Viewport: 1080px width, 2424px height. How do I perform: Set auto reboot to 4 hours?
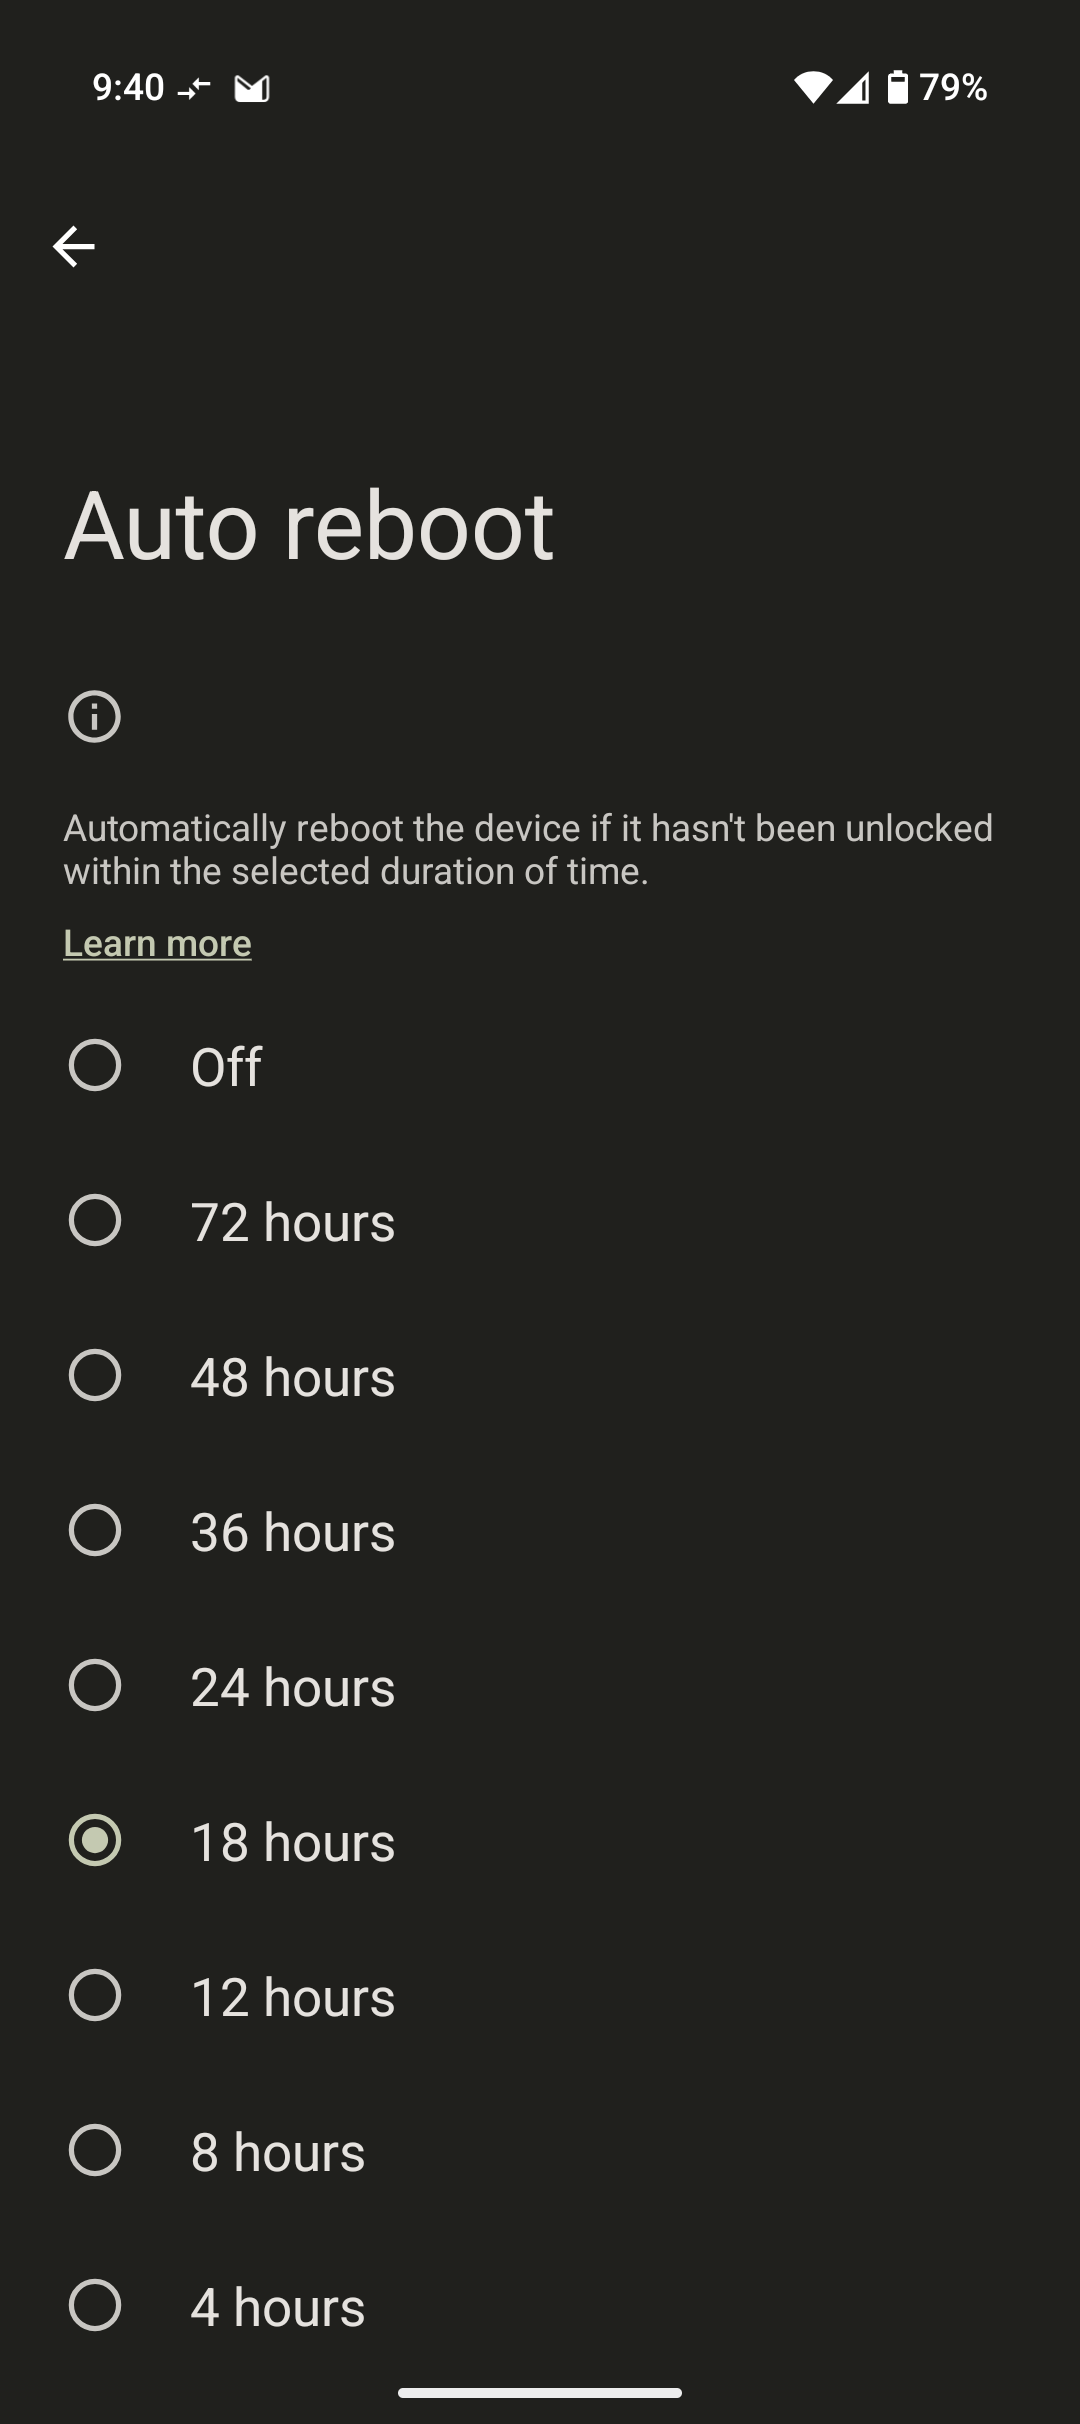click(x=95, y=2305)
